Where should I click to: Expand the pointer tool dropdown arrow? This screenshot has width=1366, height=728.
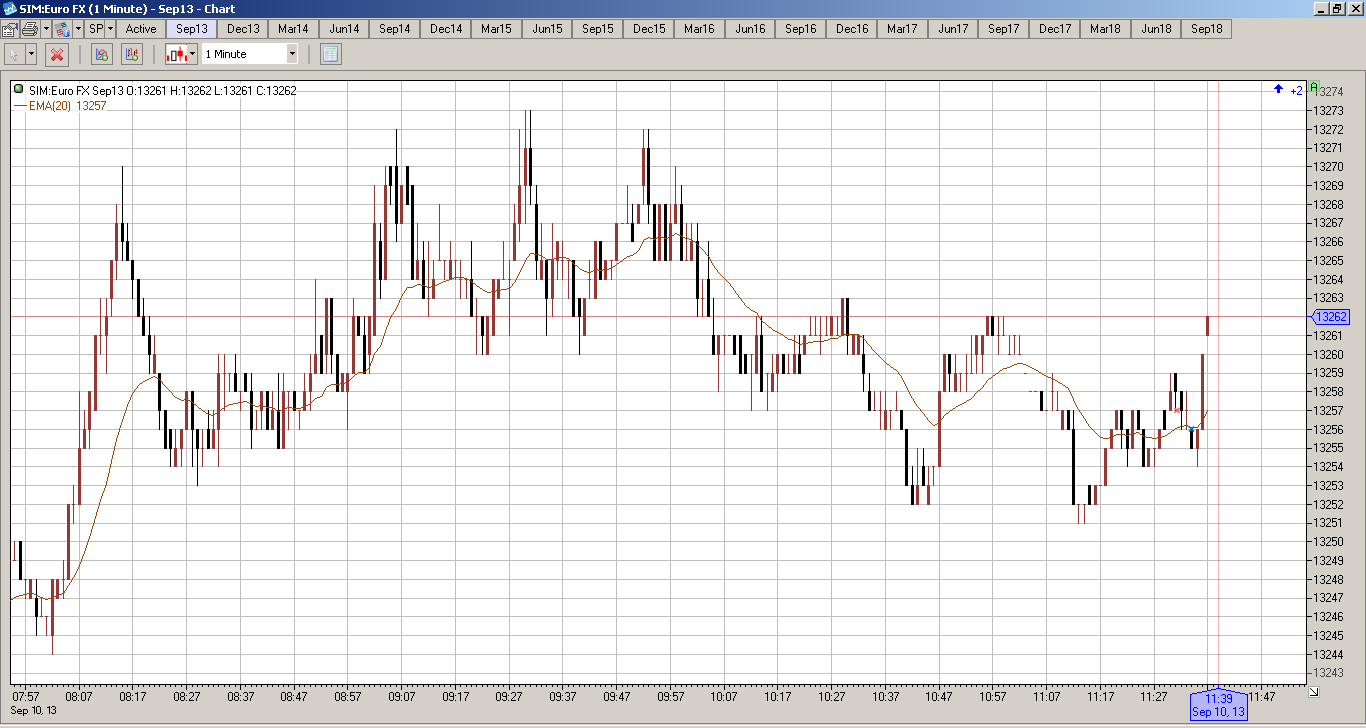[31, 54]
